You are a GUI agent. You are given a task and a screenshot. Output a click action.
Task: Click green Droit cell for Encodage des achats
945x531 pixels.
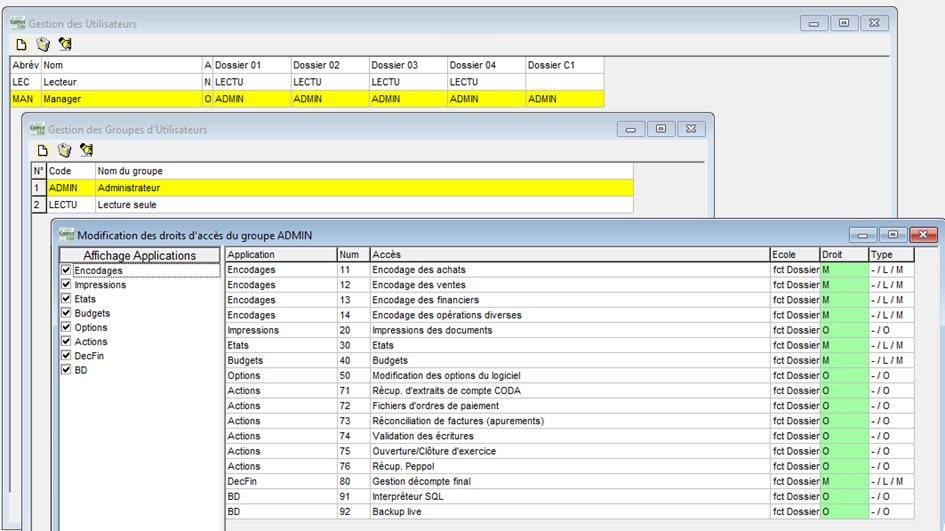click(843, 270)
